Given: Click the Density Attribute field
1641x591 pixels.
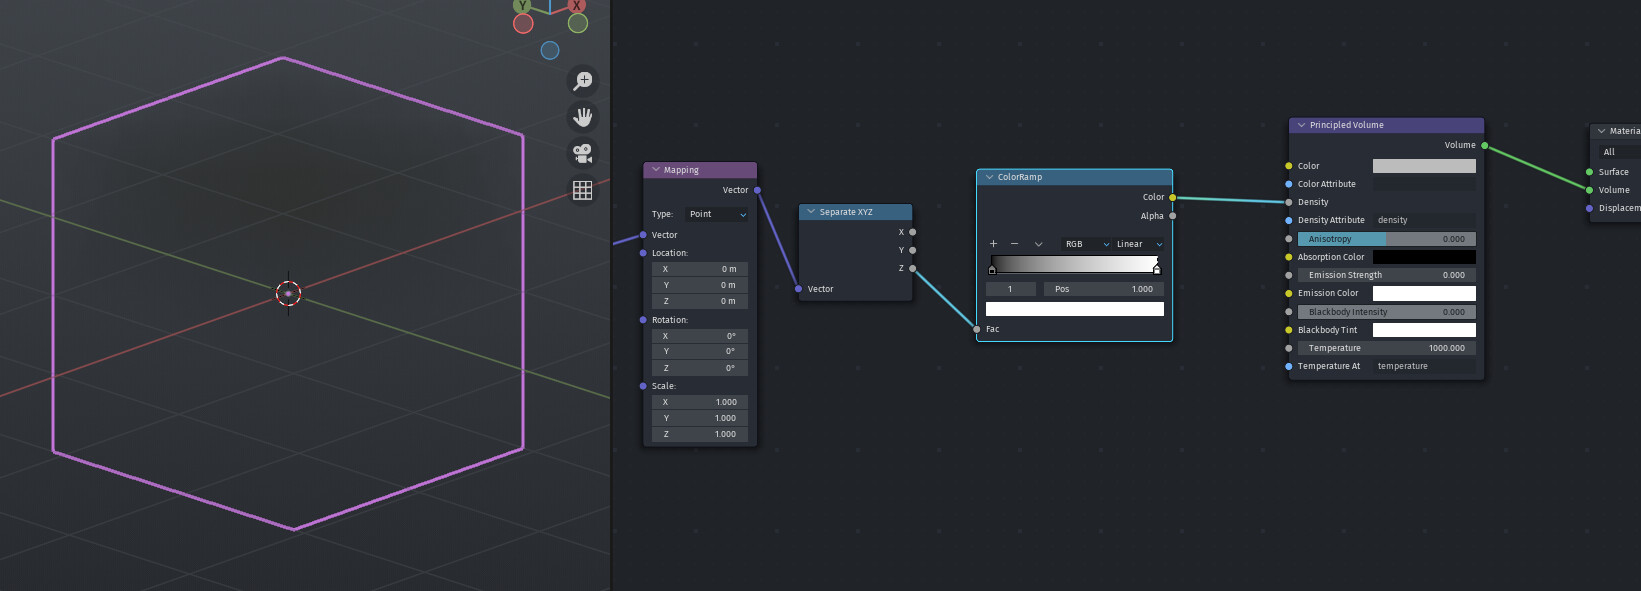Looking at the screenshot, I should [1424, 220].
